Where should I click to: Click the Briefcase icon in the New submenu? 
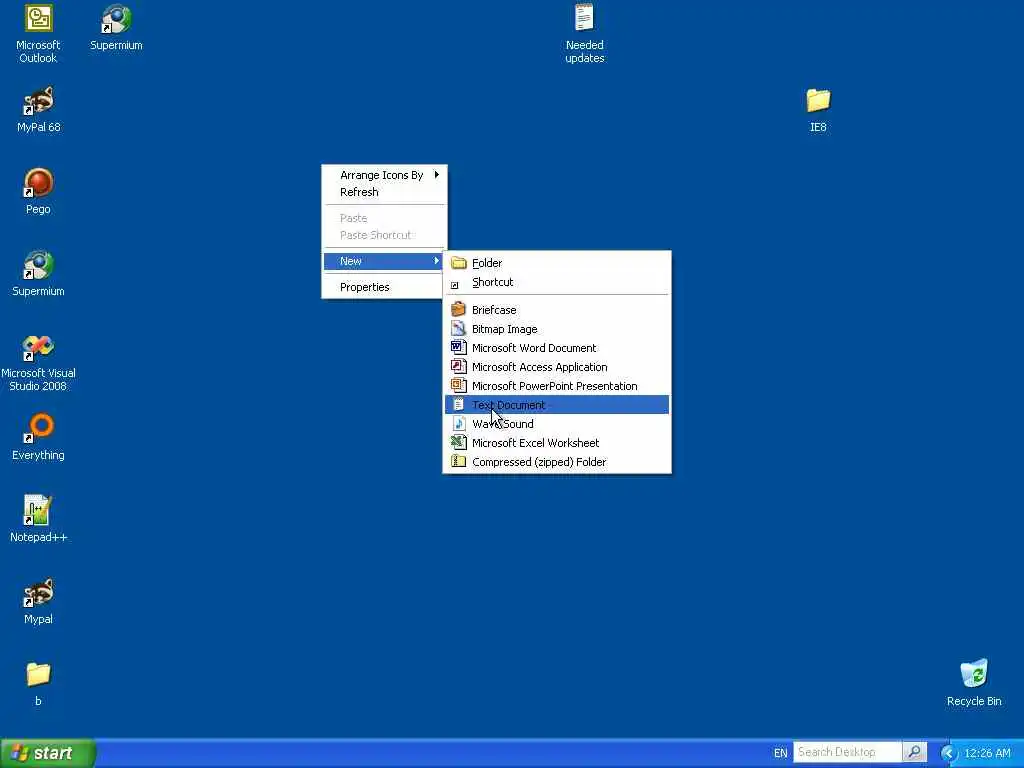coord(458,310)
